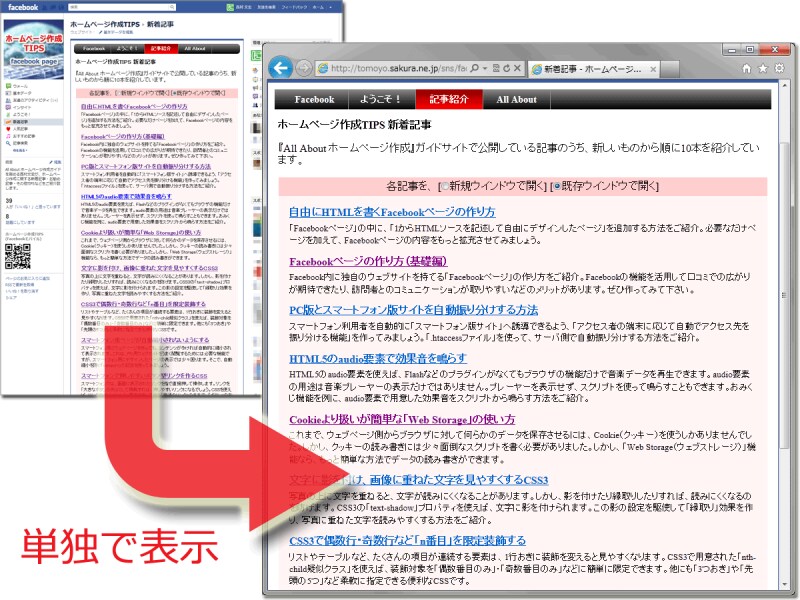Open the Cookieより扱いが簡単な Web Storage link in IE
Image resolution: width=800 pixels, height=600 pixels.
point(402,419)
